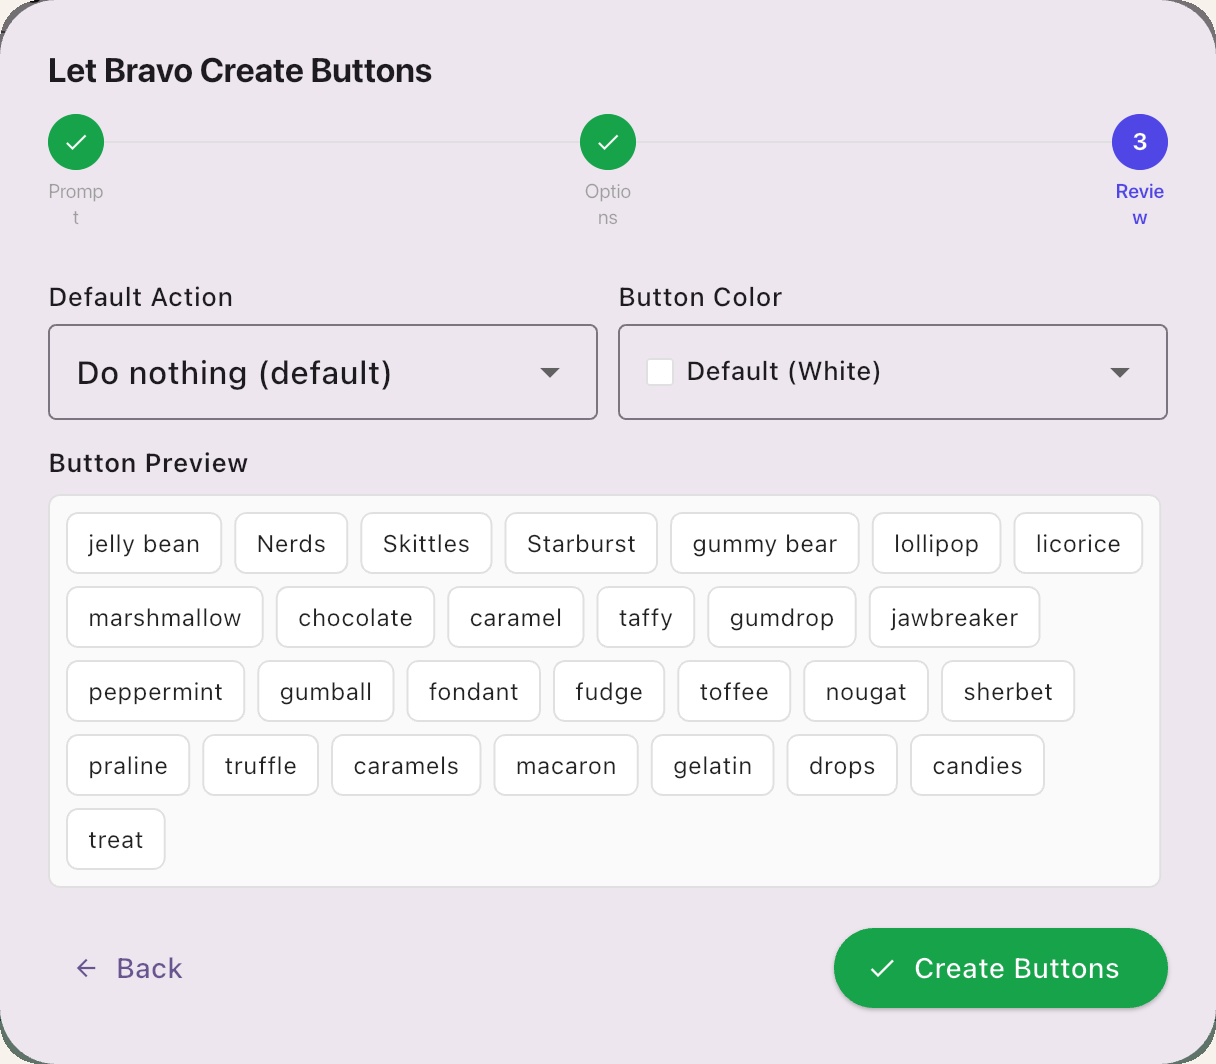Click the fudge preview button

click(609, 691)
